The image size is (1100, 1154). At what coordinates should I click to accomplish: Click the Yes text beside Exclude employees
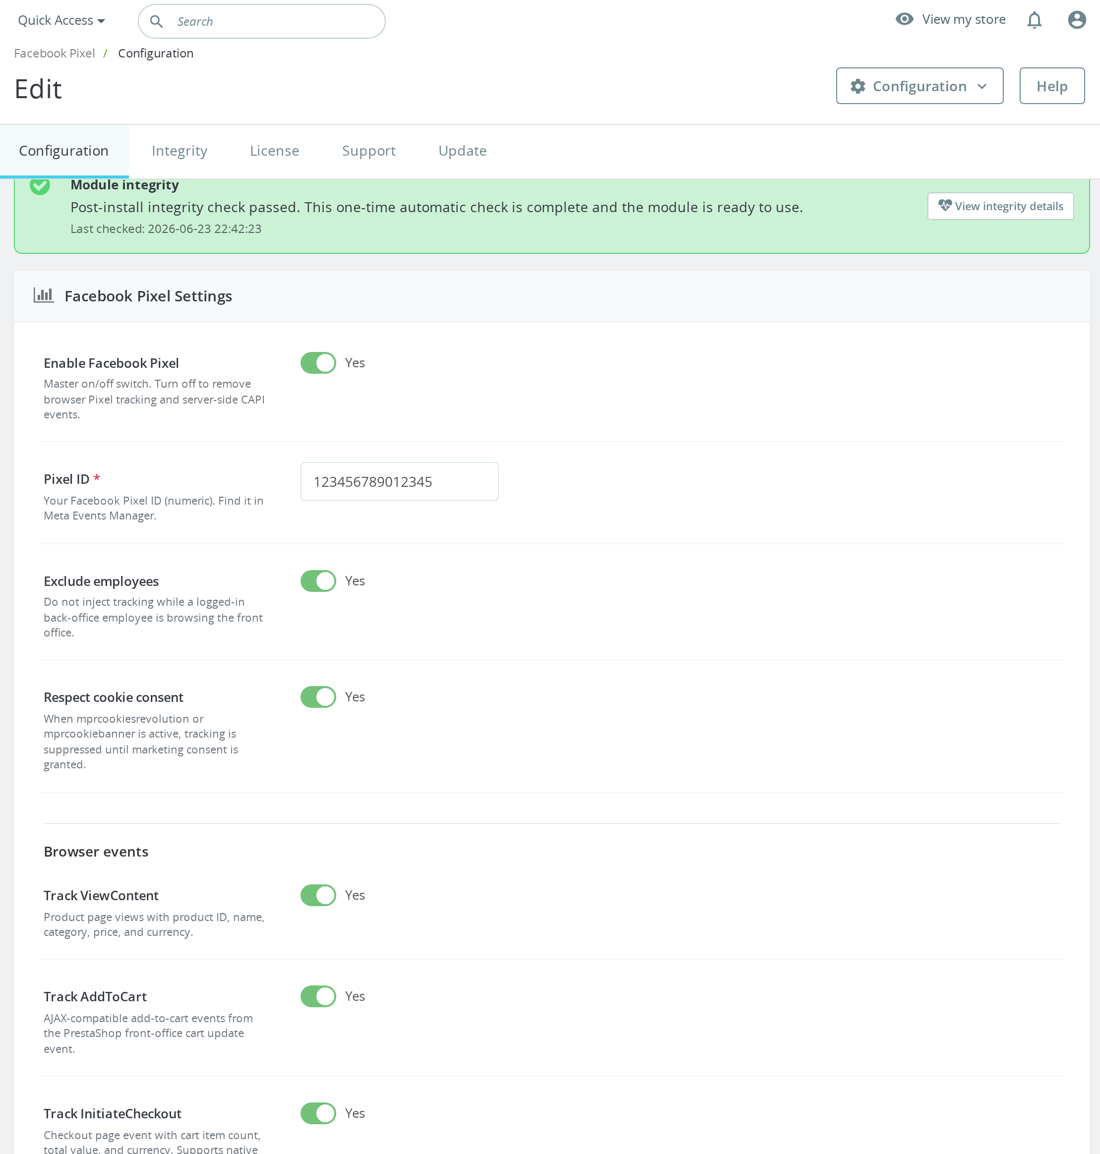point(355,581)
